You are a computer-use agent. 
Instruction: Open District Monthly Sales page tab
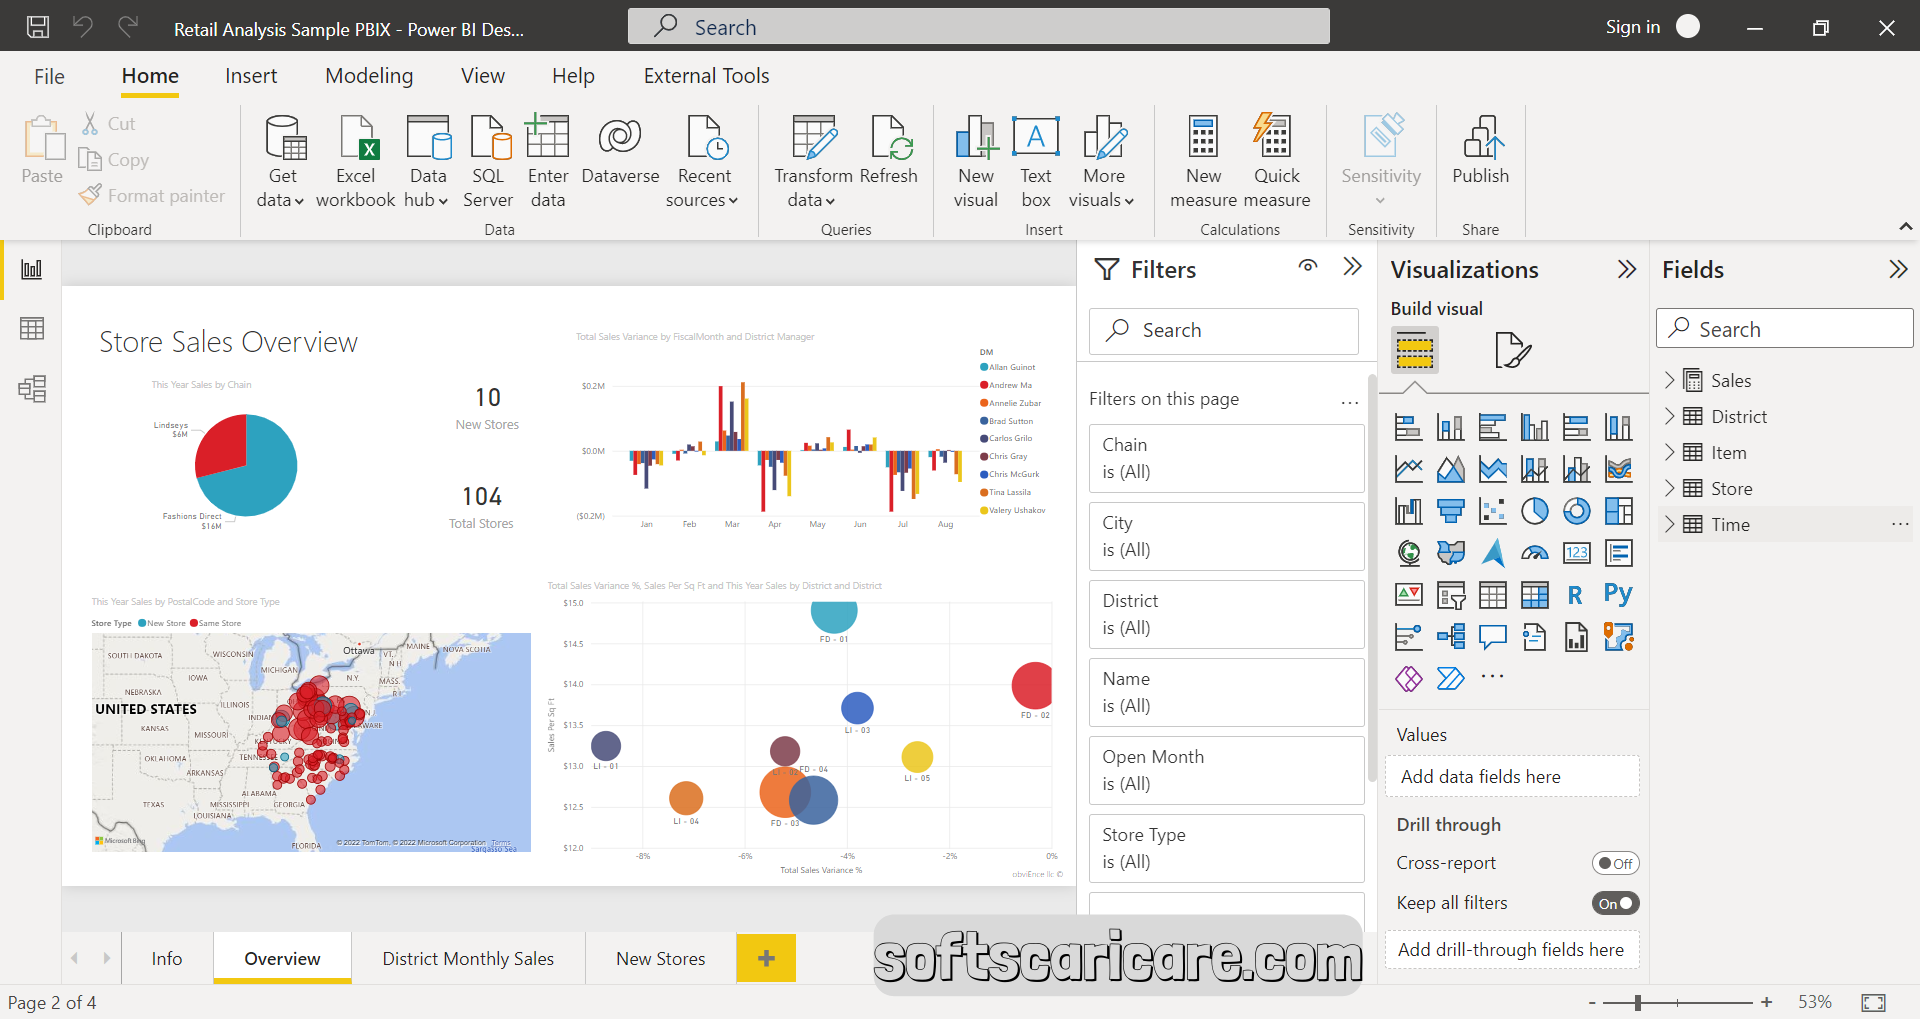click(x=468, y=958)
